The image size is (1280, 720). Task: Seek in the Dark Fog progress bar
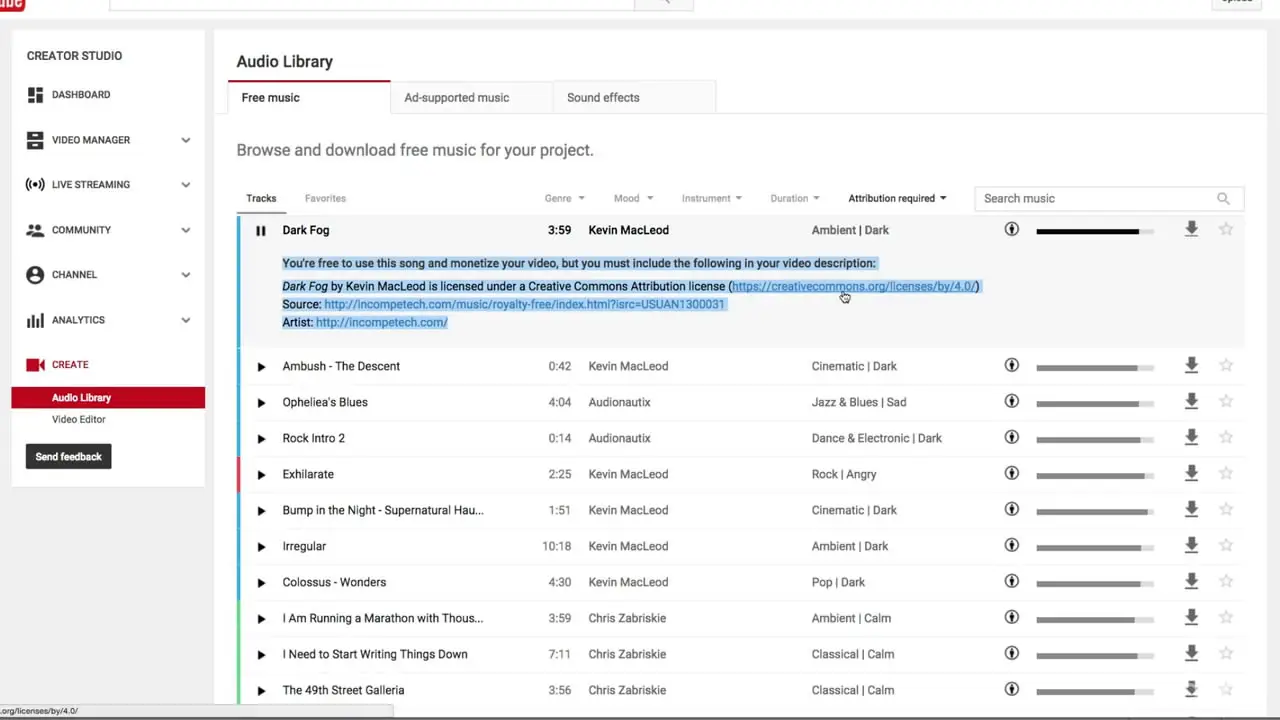[x=1095, y=231]
